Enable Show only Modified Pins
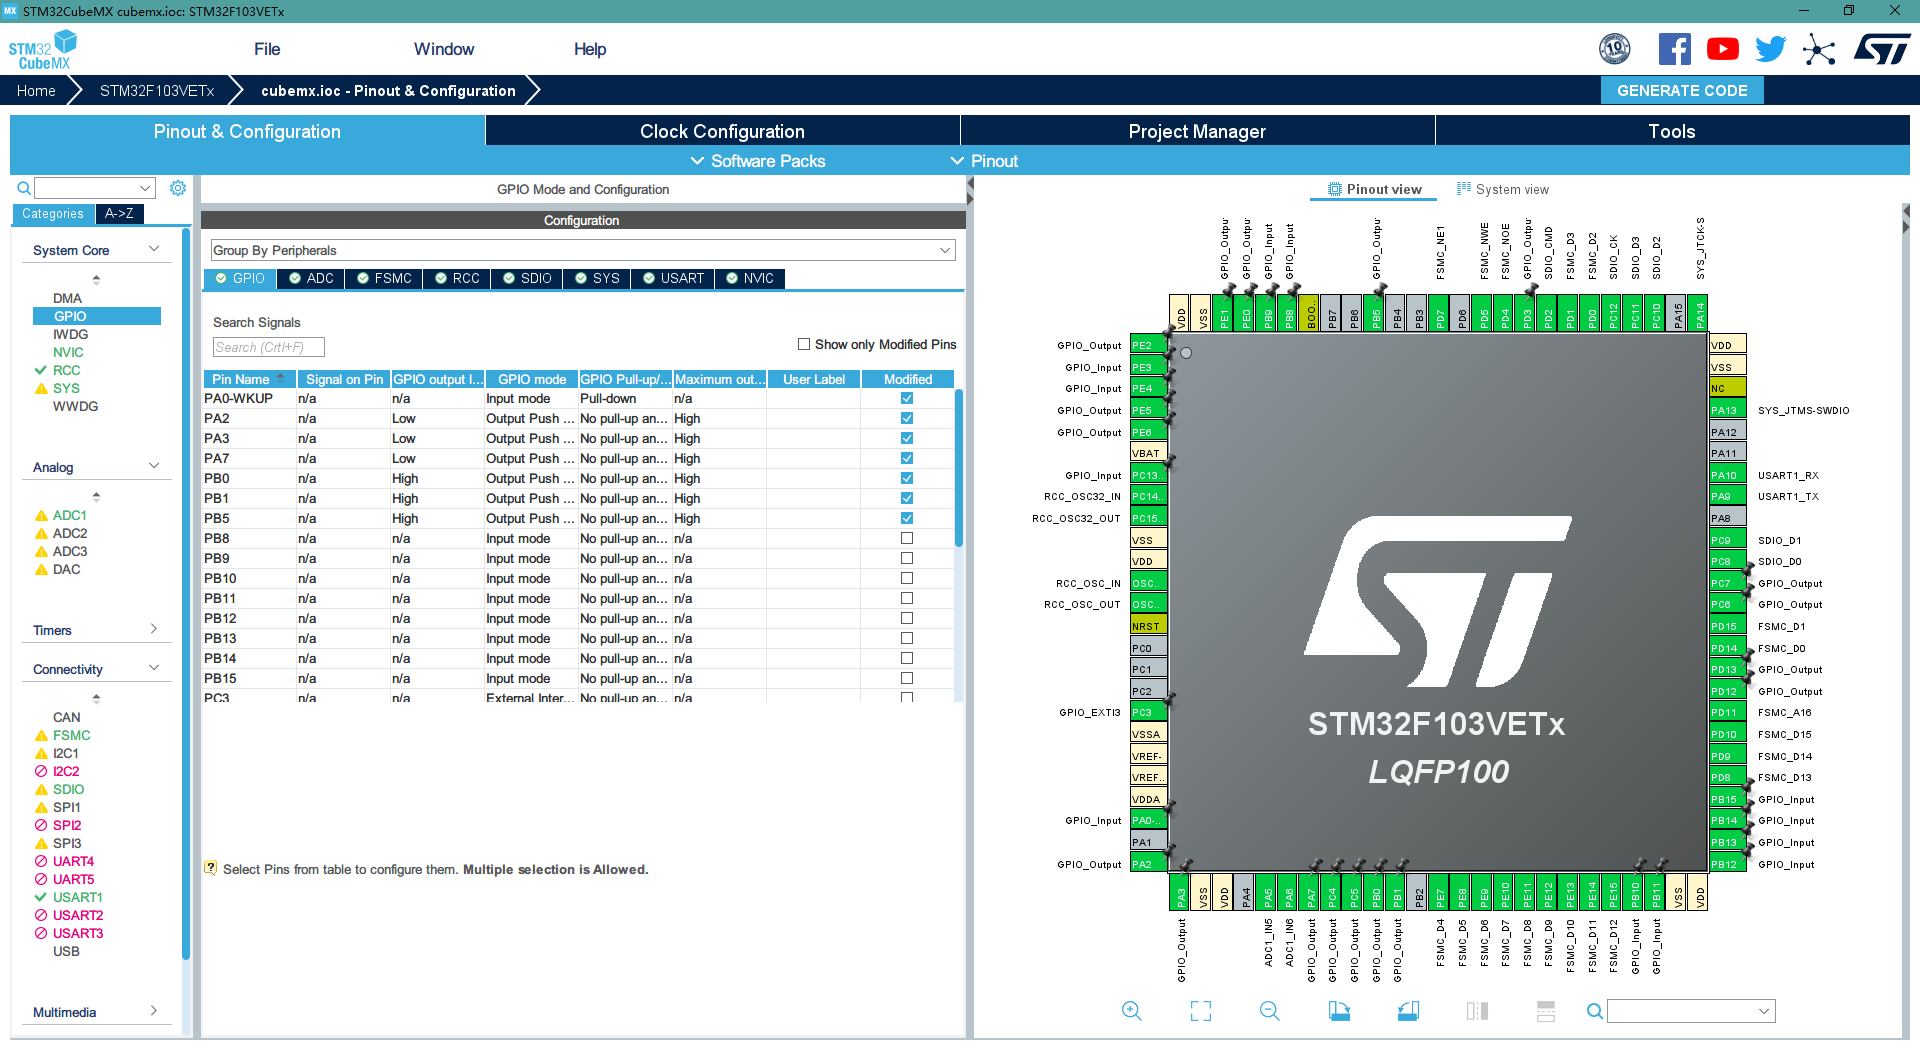The height and width of the screenshot is (1050, 1920). point(804,344)
